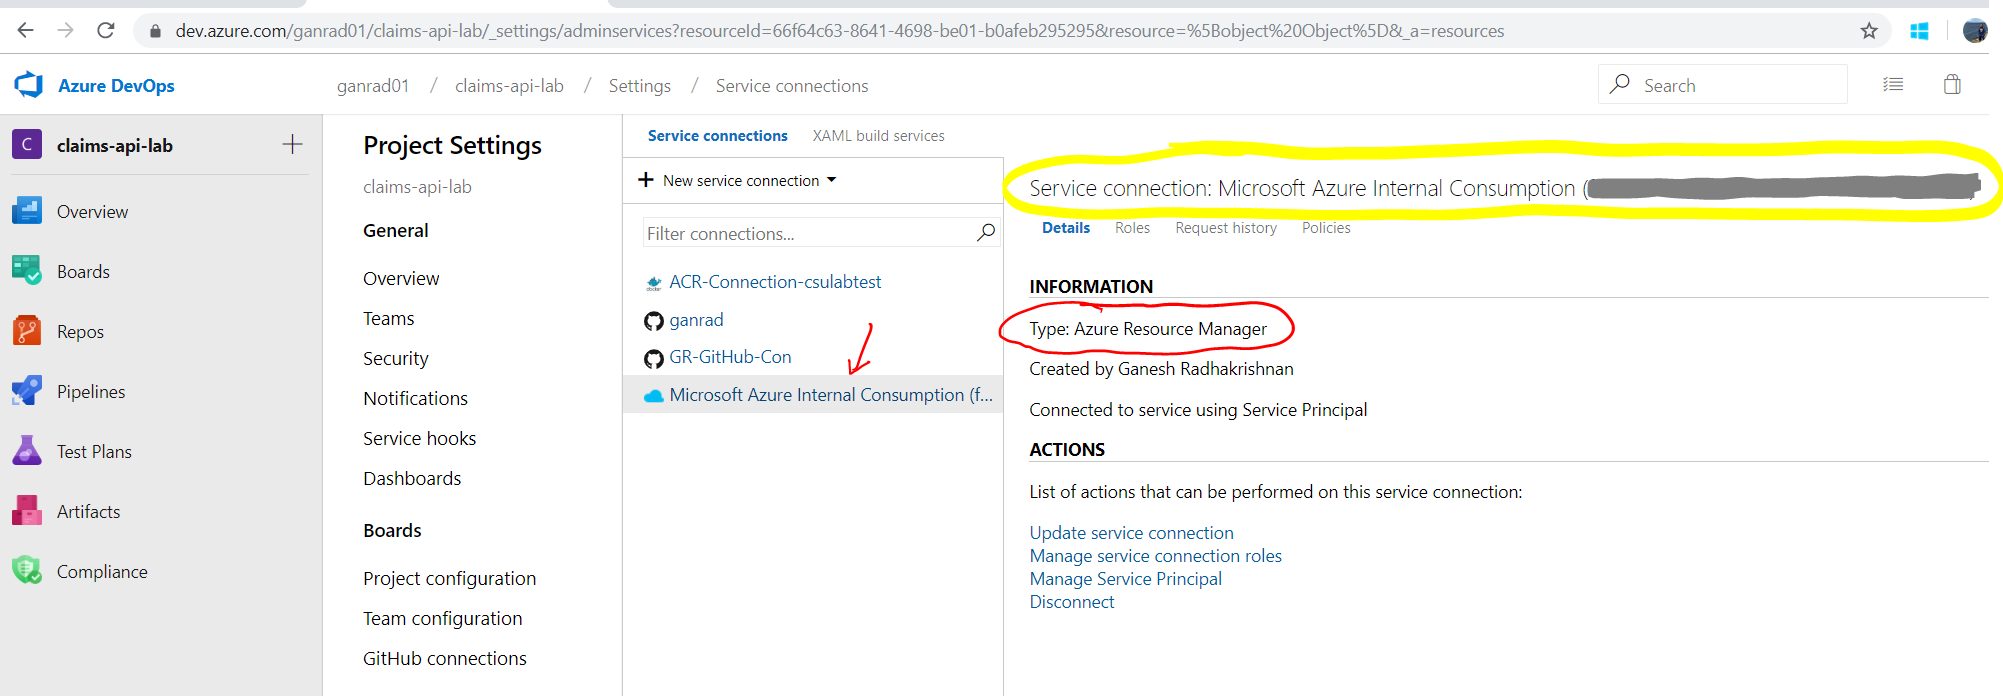Bookmark this page with the star icon

pos(1869,31)
